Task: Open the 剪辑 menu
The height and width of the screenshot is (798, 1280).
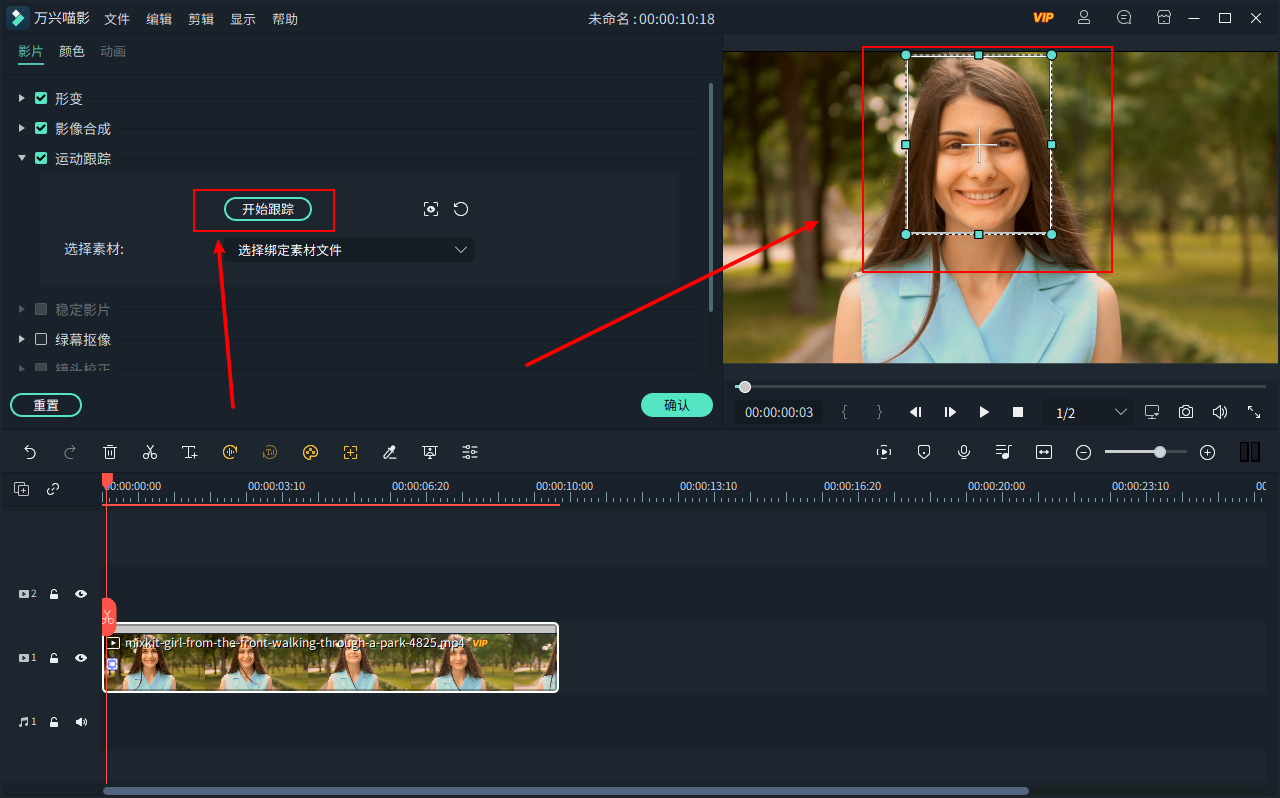Action: (201, 19)
